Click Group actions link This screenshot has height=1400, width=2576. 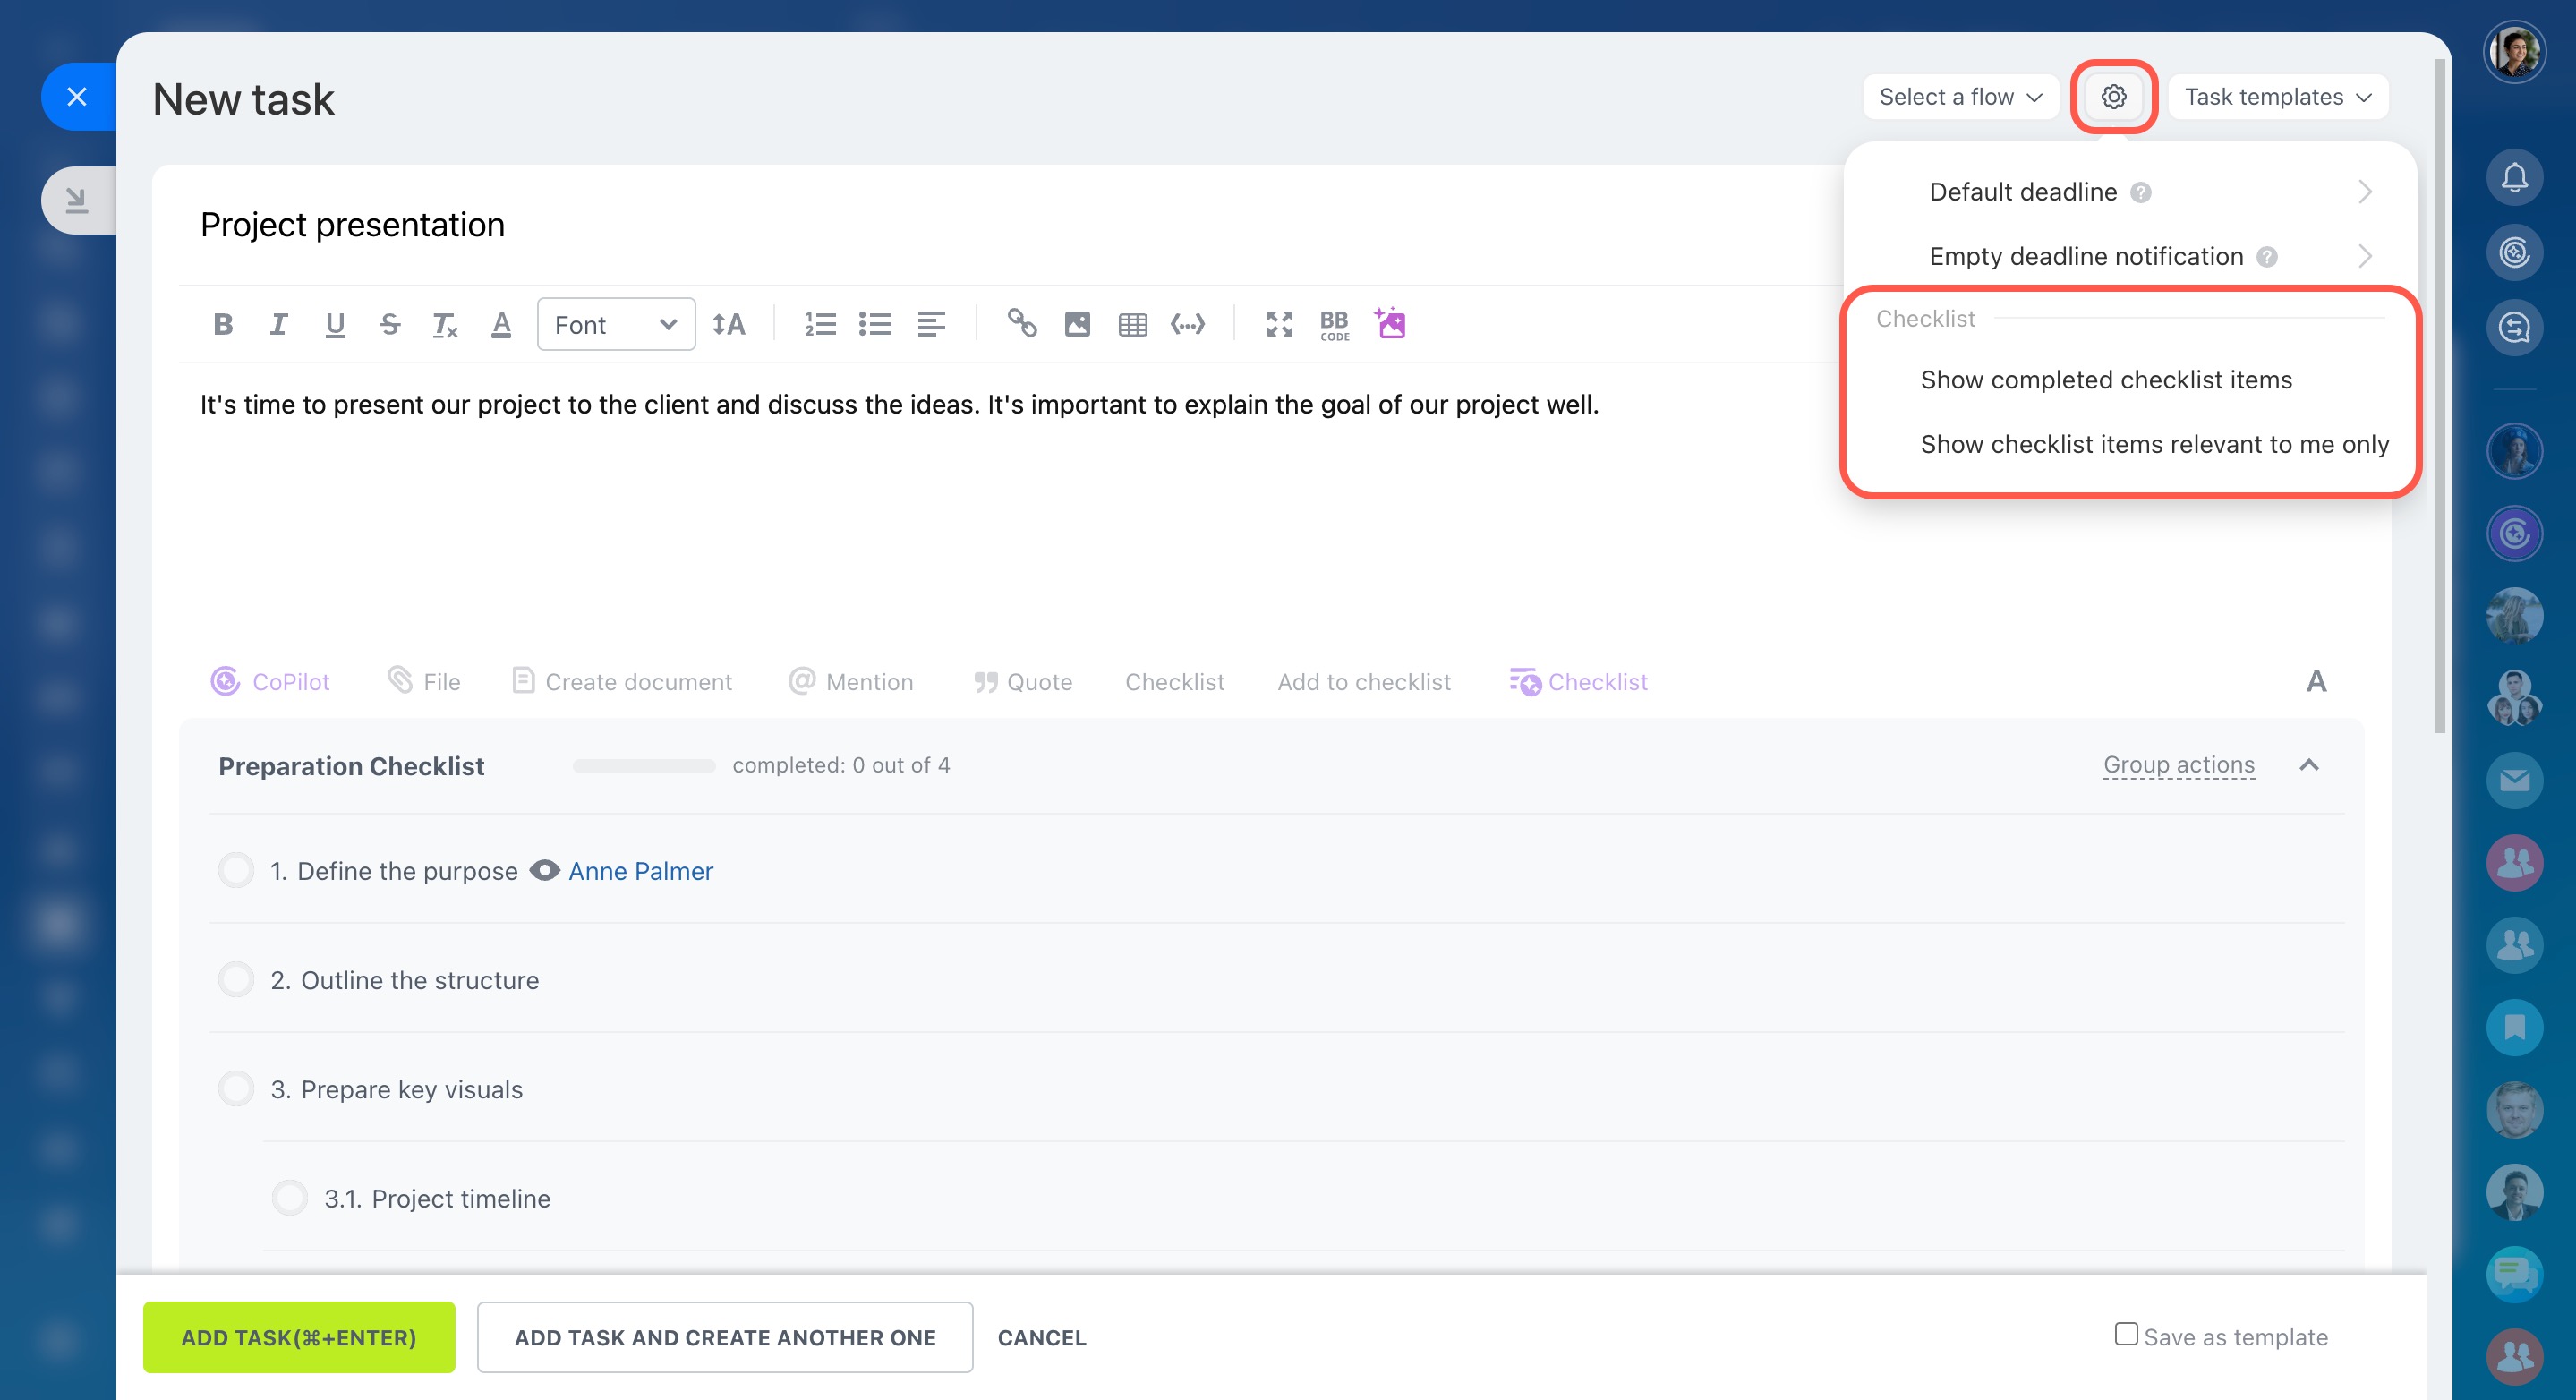tap(2178, 765)
